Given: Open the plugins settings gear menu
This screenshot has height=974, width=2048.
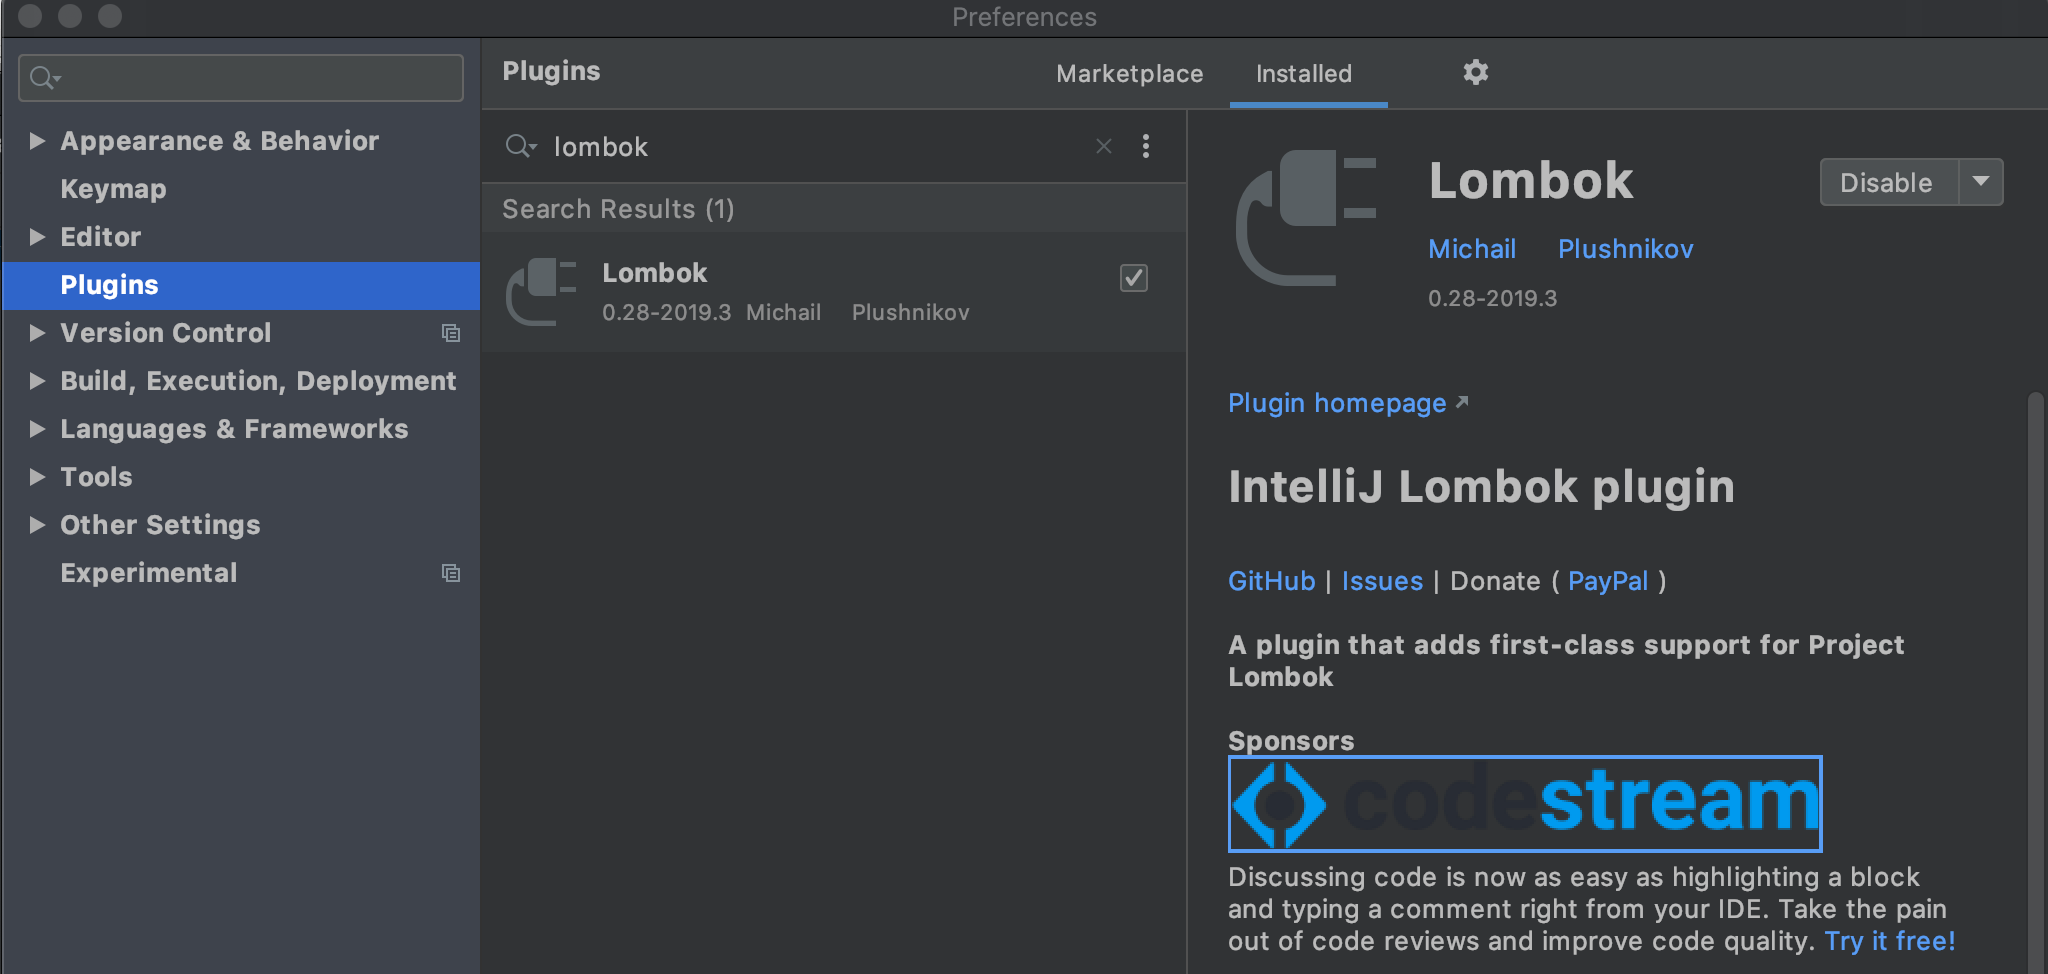Looking at the screenshot, I should (x=1475, y=72).
